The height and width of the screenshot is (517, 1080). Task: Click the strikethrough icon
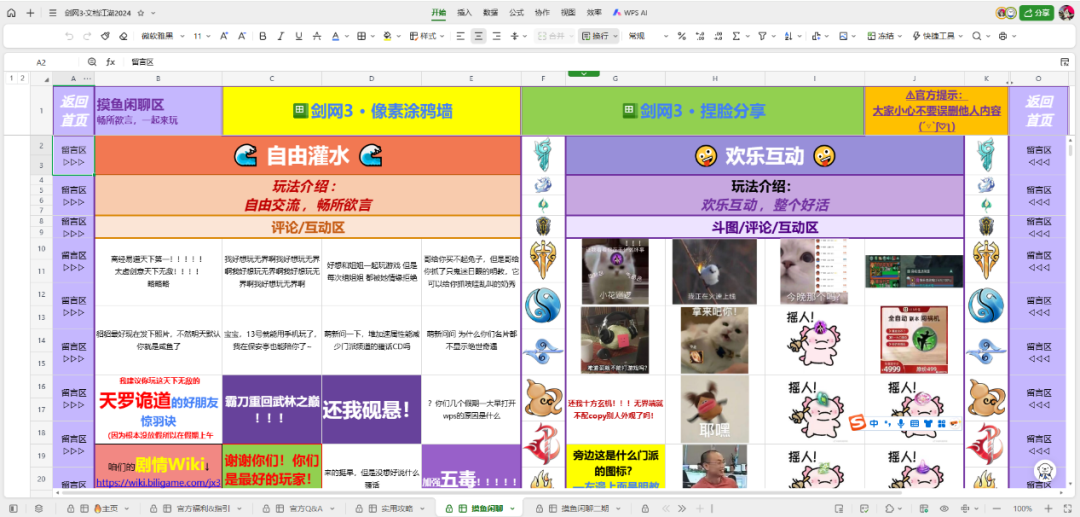pyautogui.click(x=316, y=36)
